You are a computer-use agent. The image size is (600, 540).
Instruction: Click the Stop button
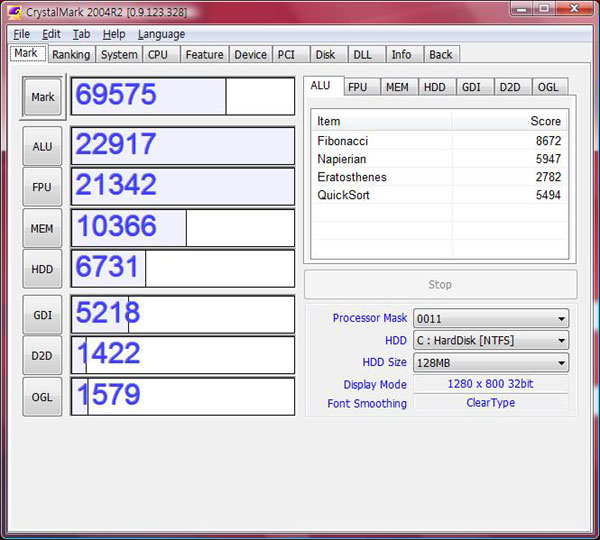440,284
